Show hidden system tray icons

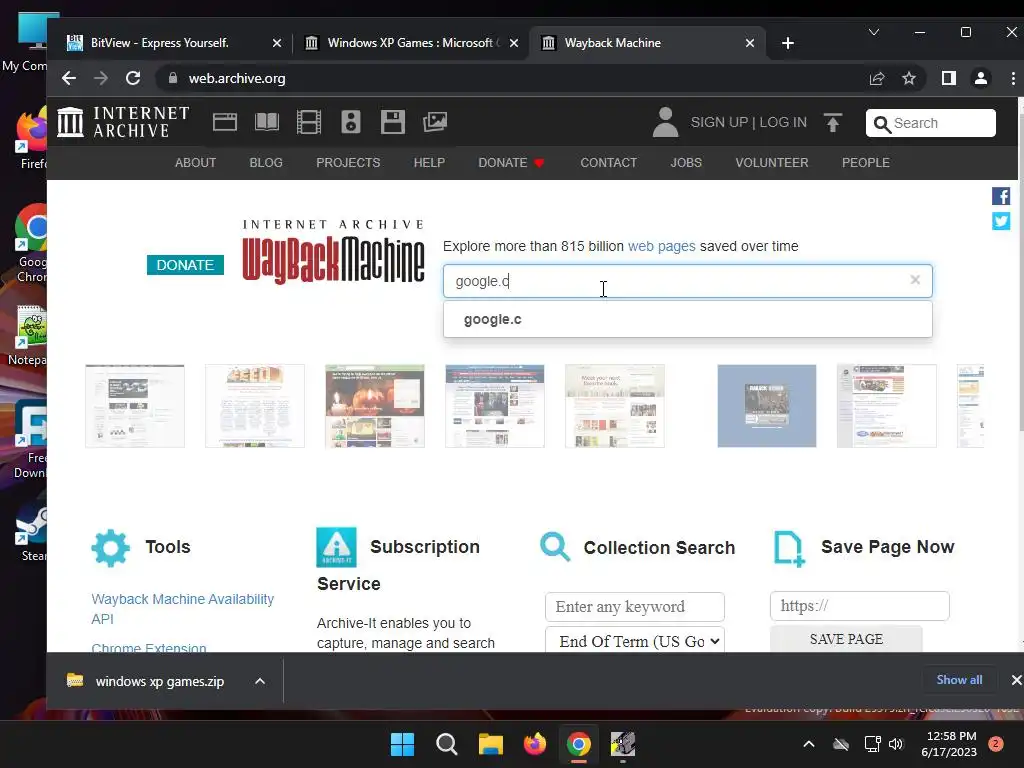point(808,744)
